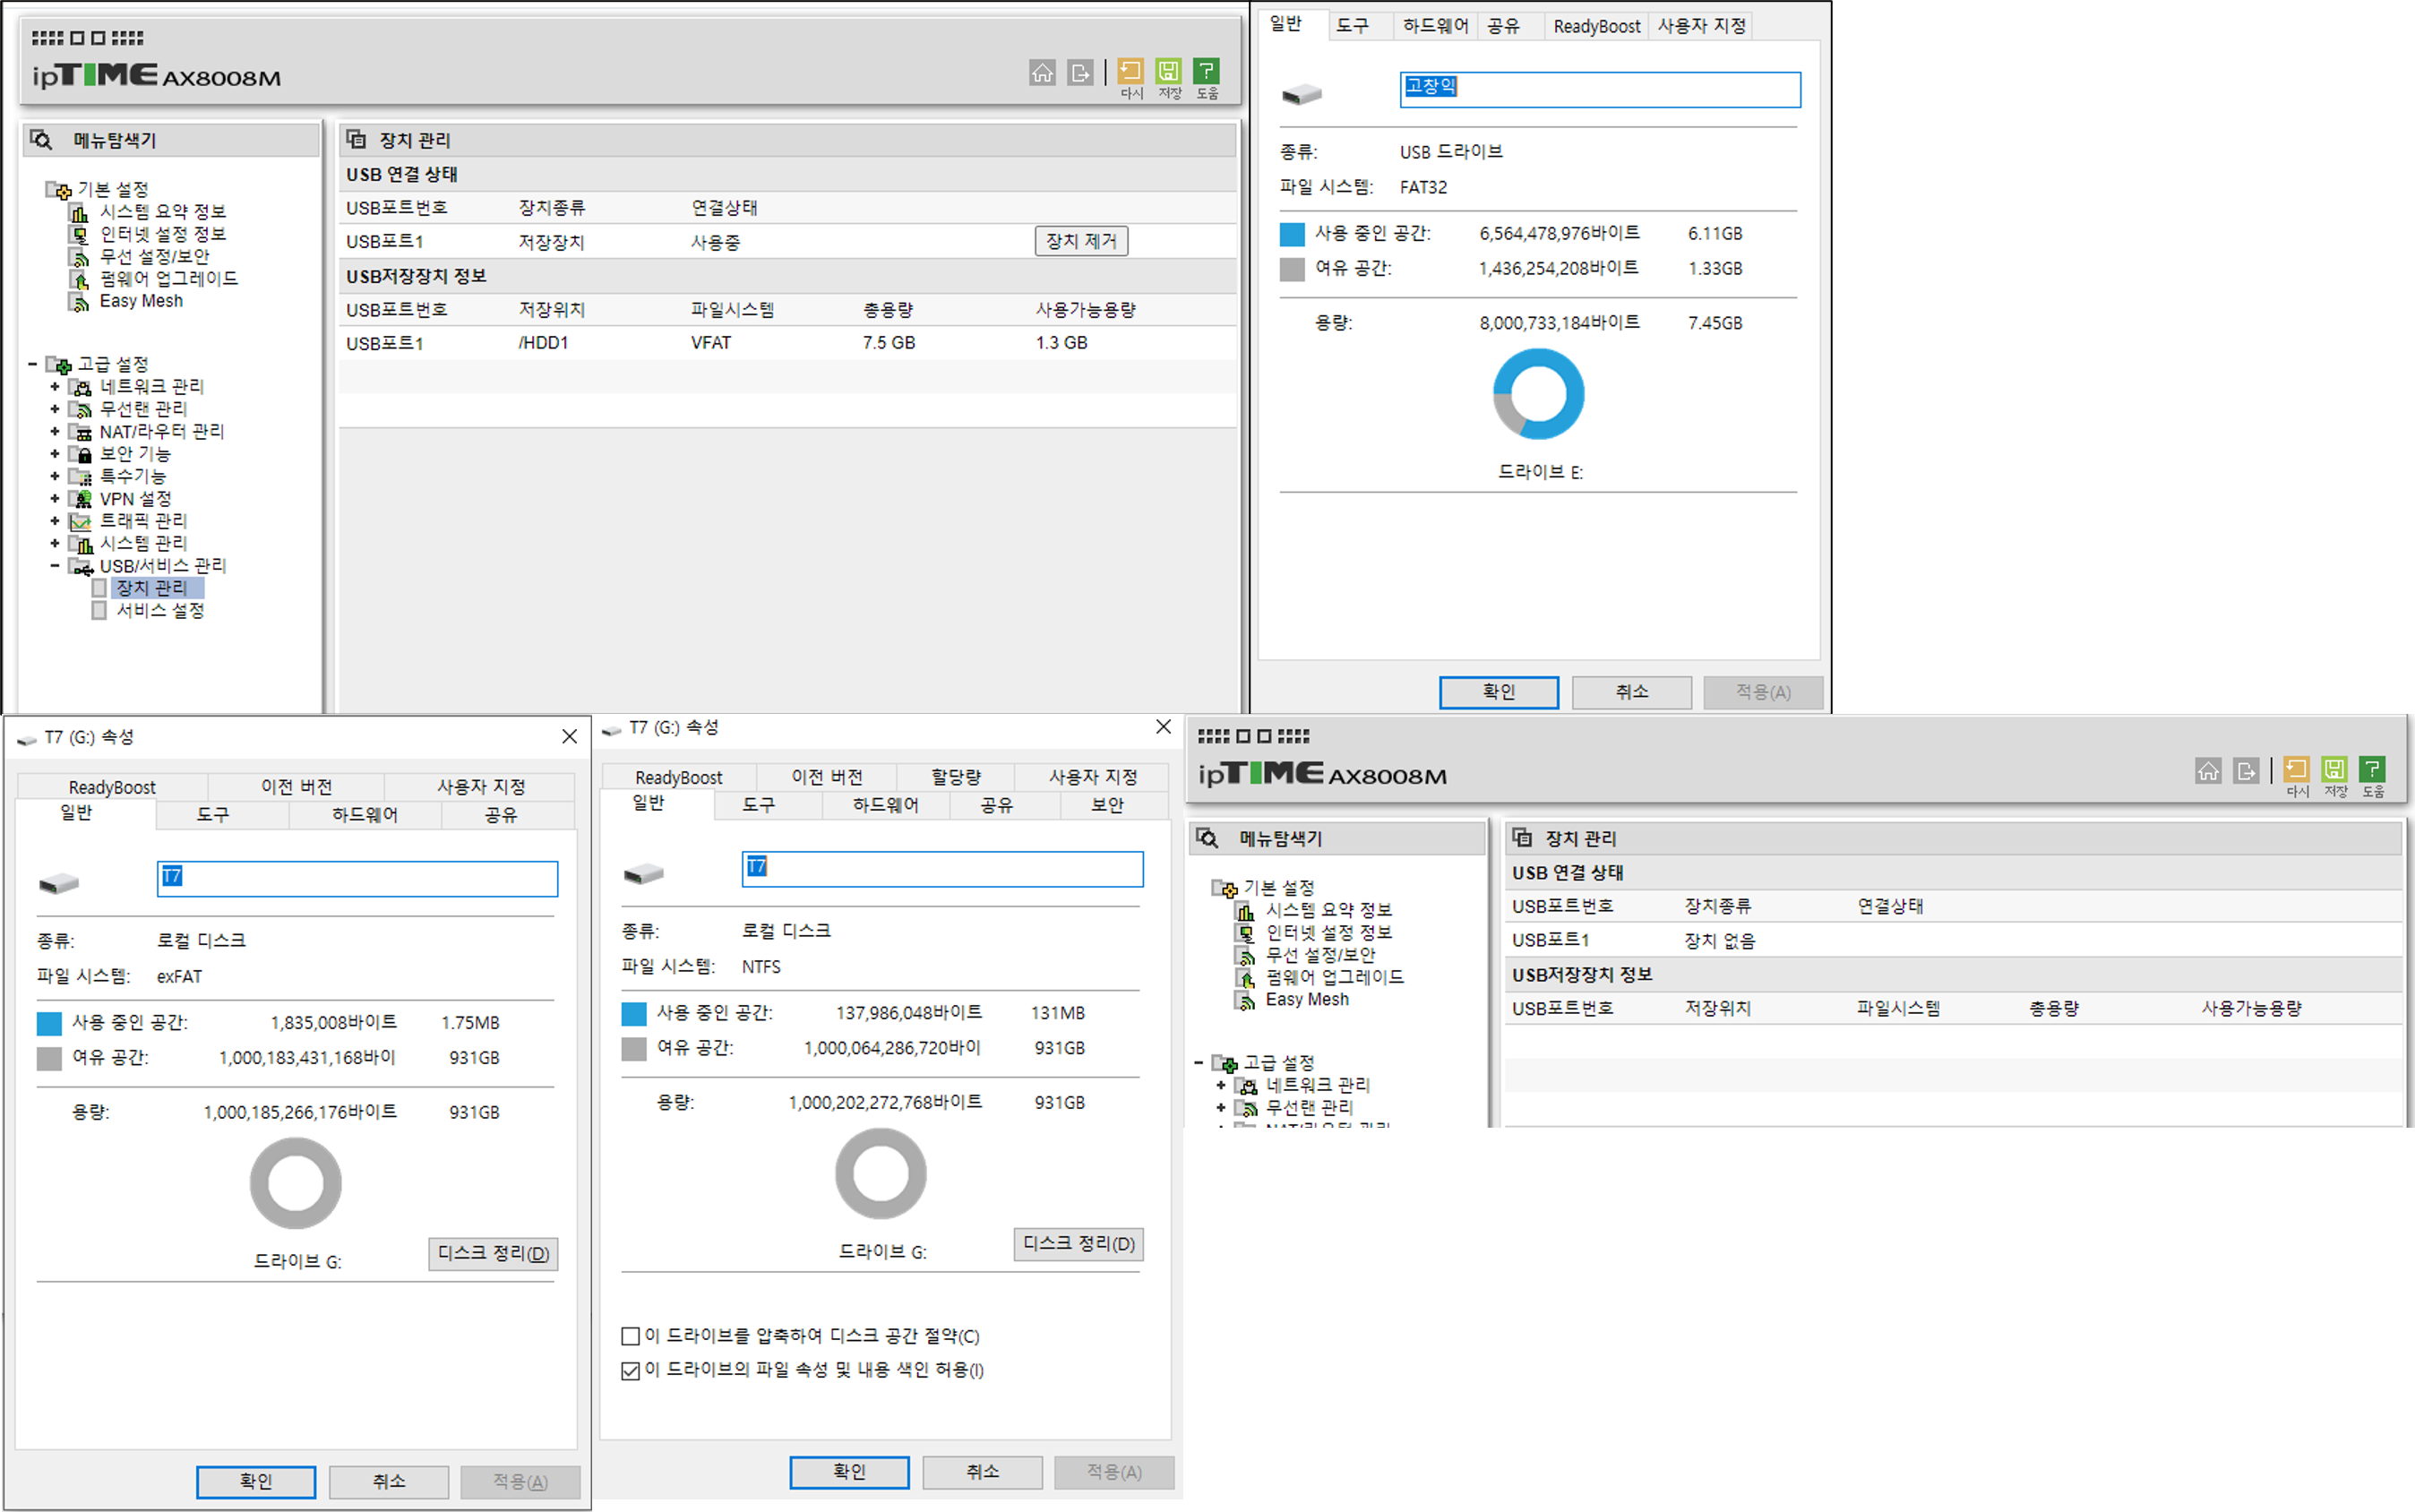The width and height of the screenshot is (2415, 1512).
Task: Click 취소 in NTFS T7 dialog
Action: 982,1472
